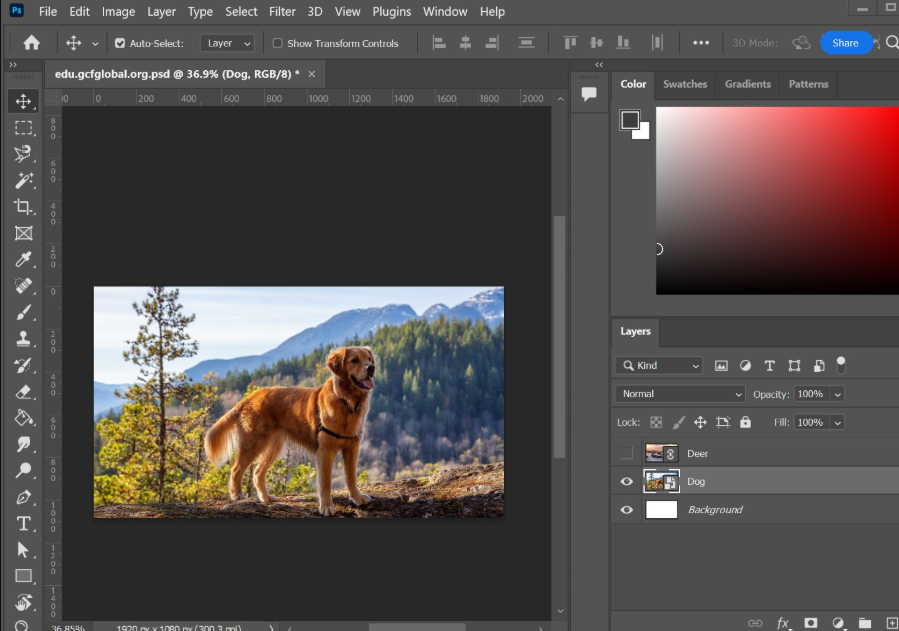This screenshot has width=899, height=631.
Task: Open the Filter menu
Action: coord(282,12)
